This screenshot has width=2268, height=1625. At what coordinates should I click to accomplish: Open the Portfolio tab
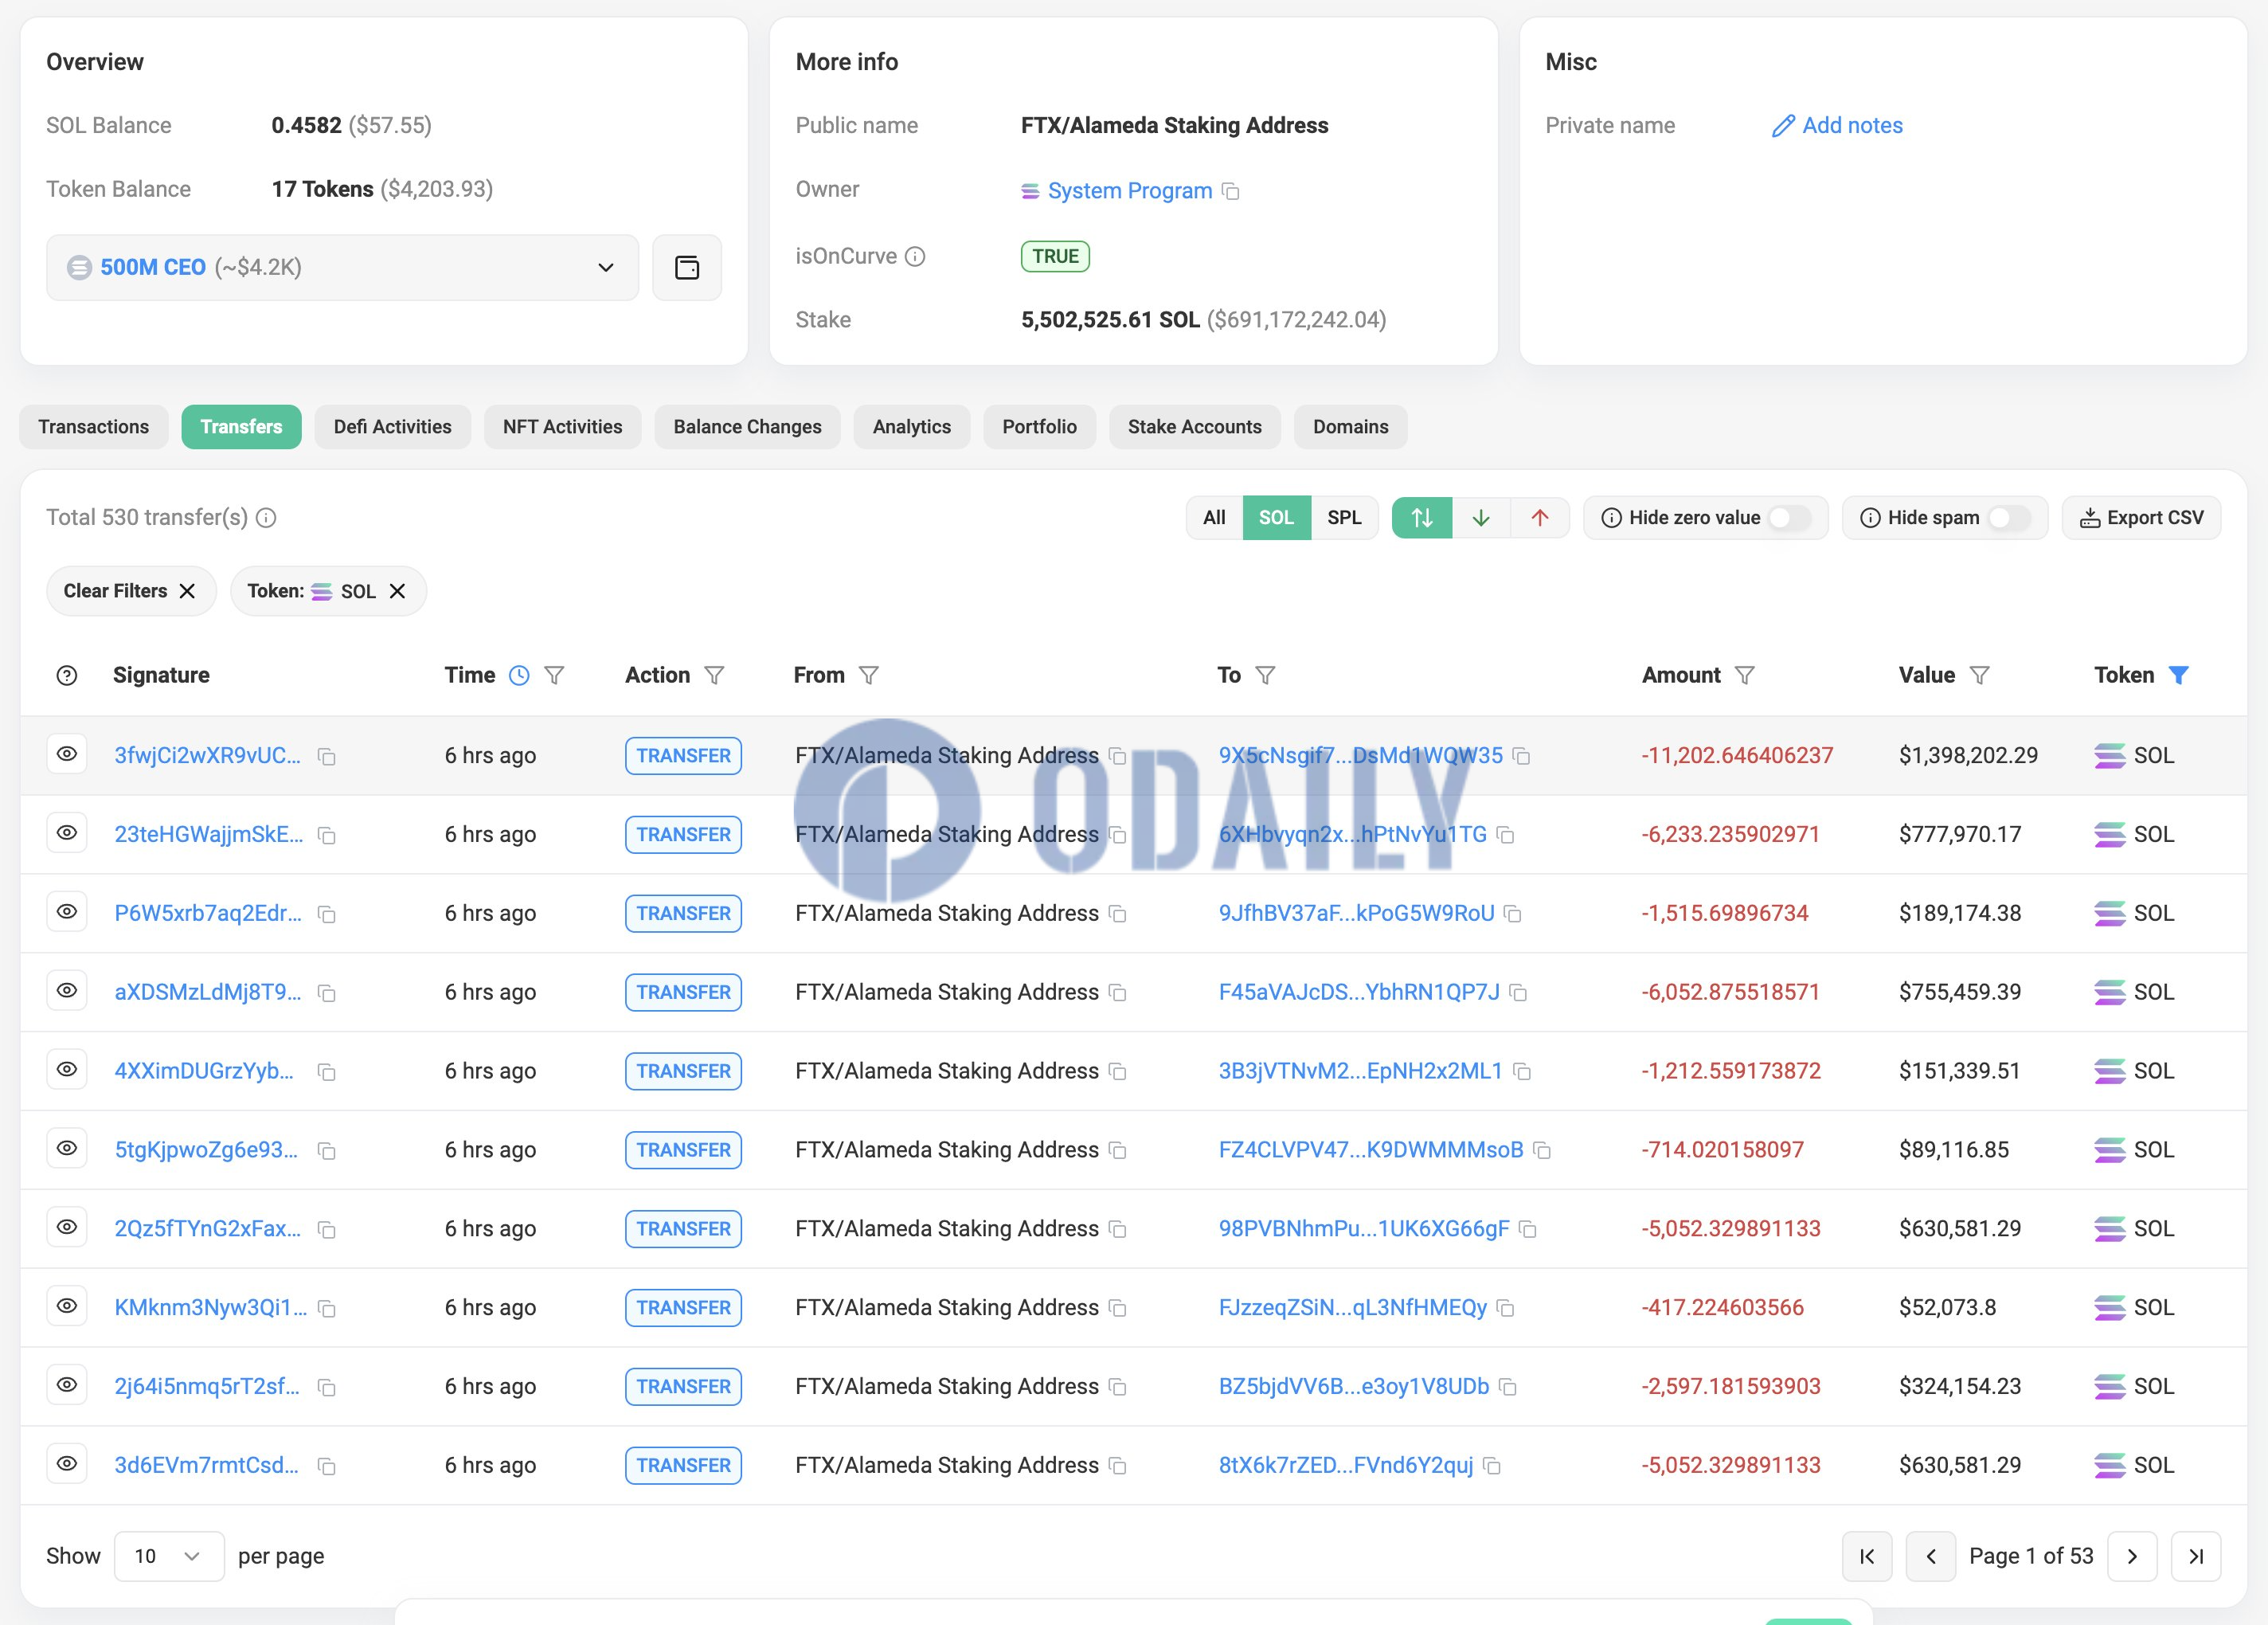click(1039, 427)
